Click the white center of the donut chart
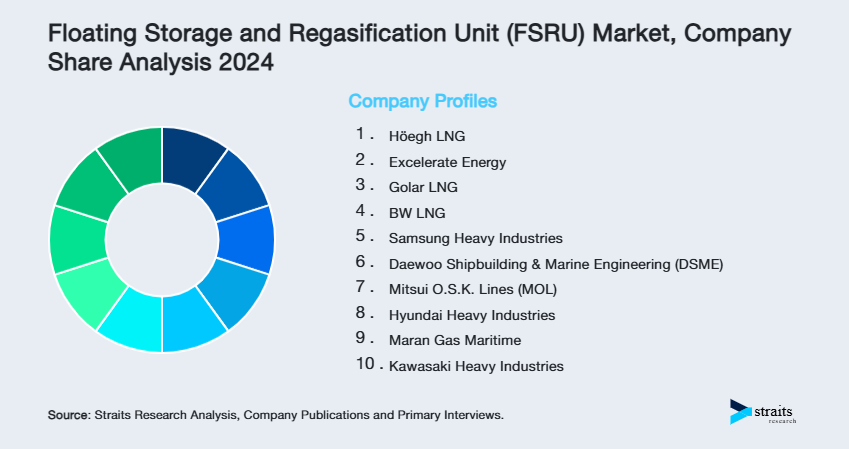Screen dimensions: 849x449 [162, 240]
